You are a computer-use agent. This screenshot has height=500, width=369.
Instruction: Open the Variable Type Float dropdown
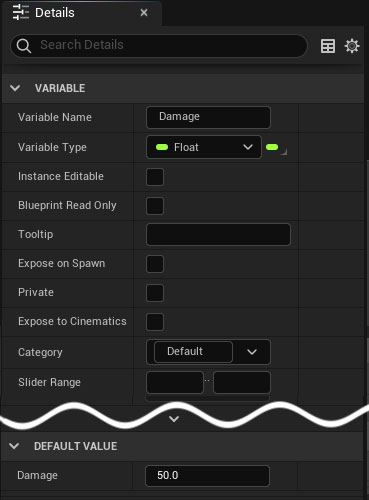[204, 147]
